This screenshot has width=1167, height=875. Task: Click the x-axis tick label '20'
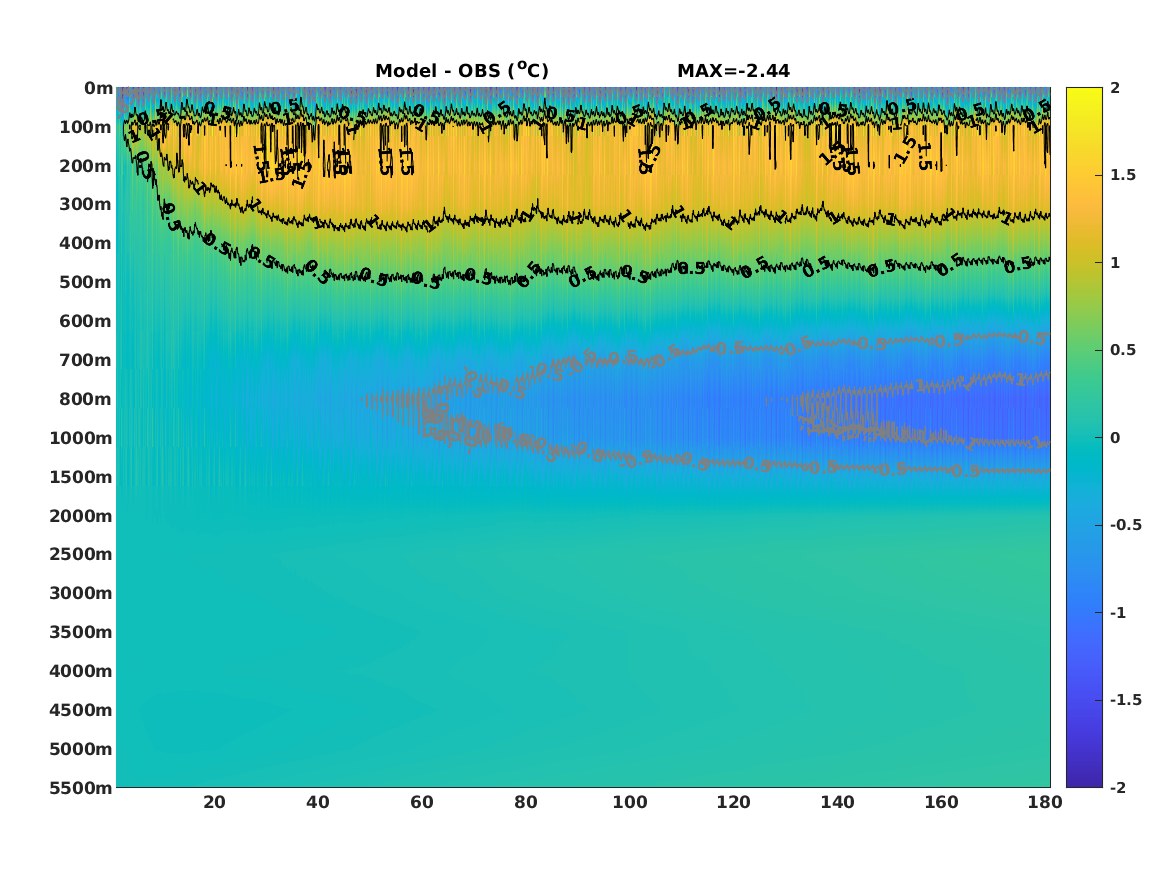click(x=214, y=802)
